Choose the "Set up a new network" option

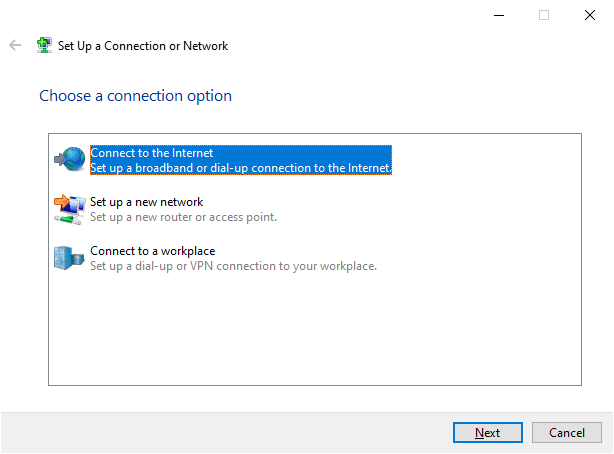click(146, 202)
